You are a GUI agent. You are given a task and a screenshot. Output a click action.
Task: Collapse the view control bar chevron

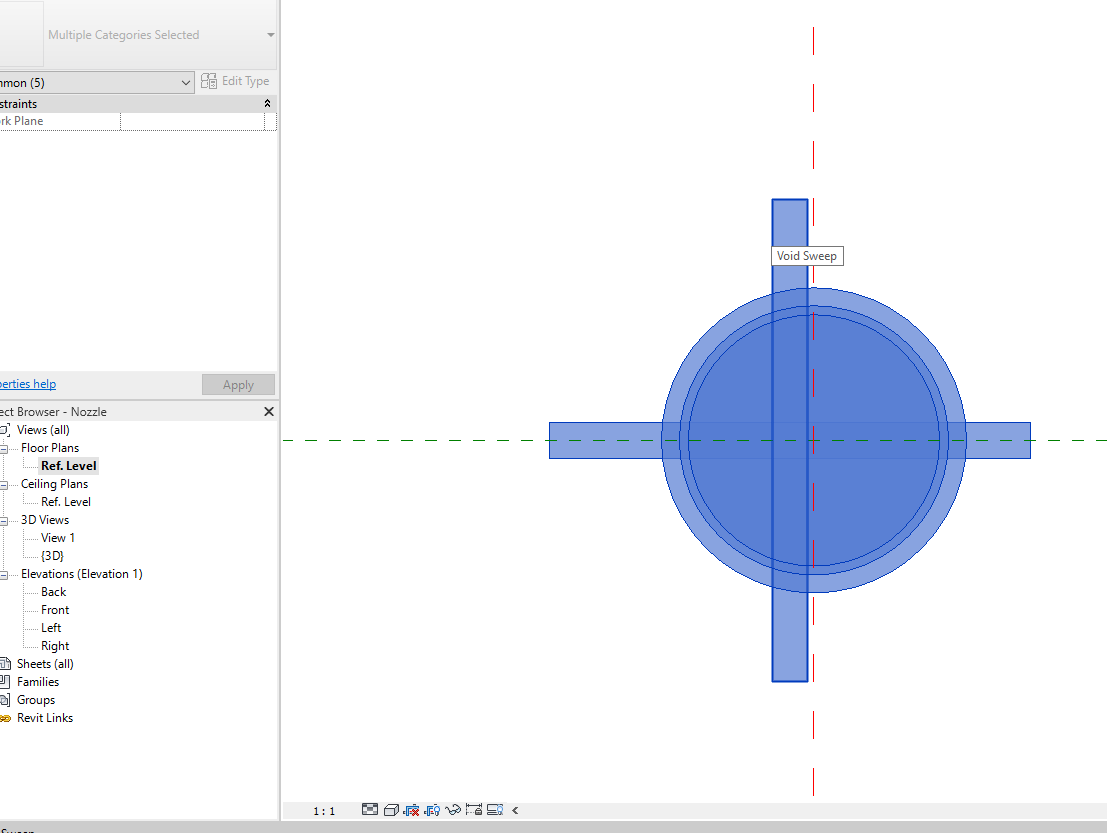point(515,810)
